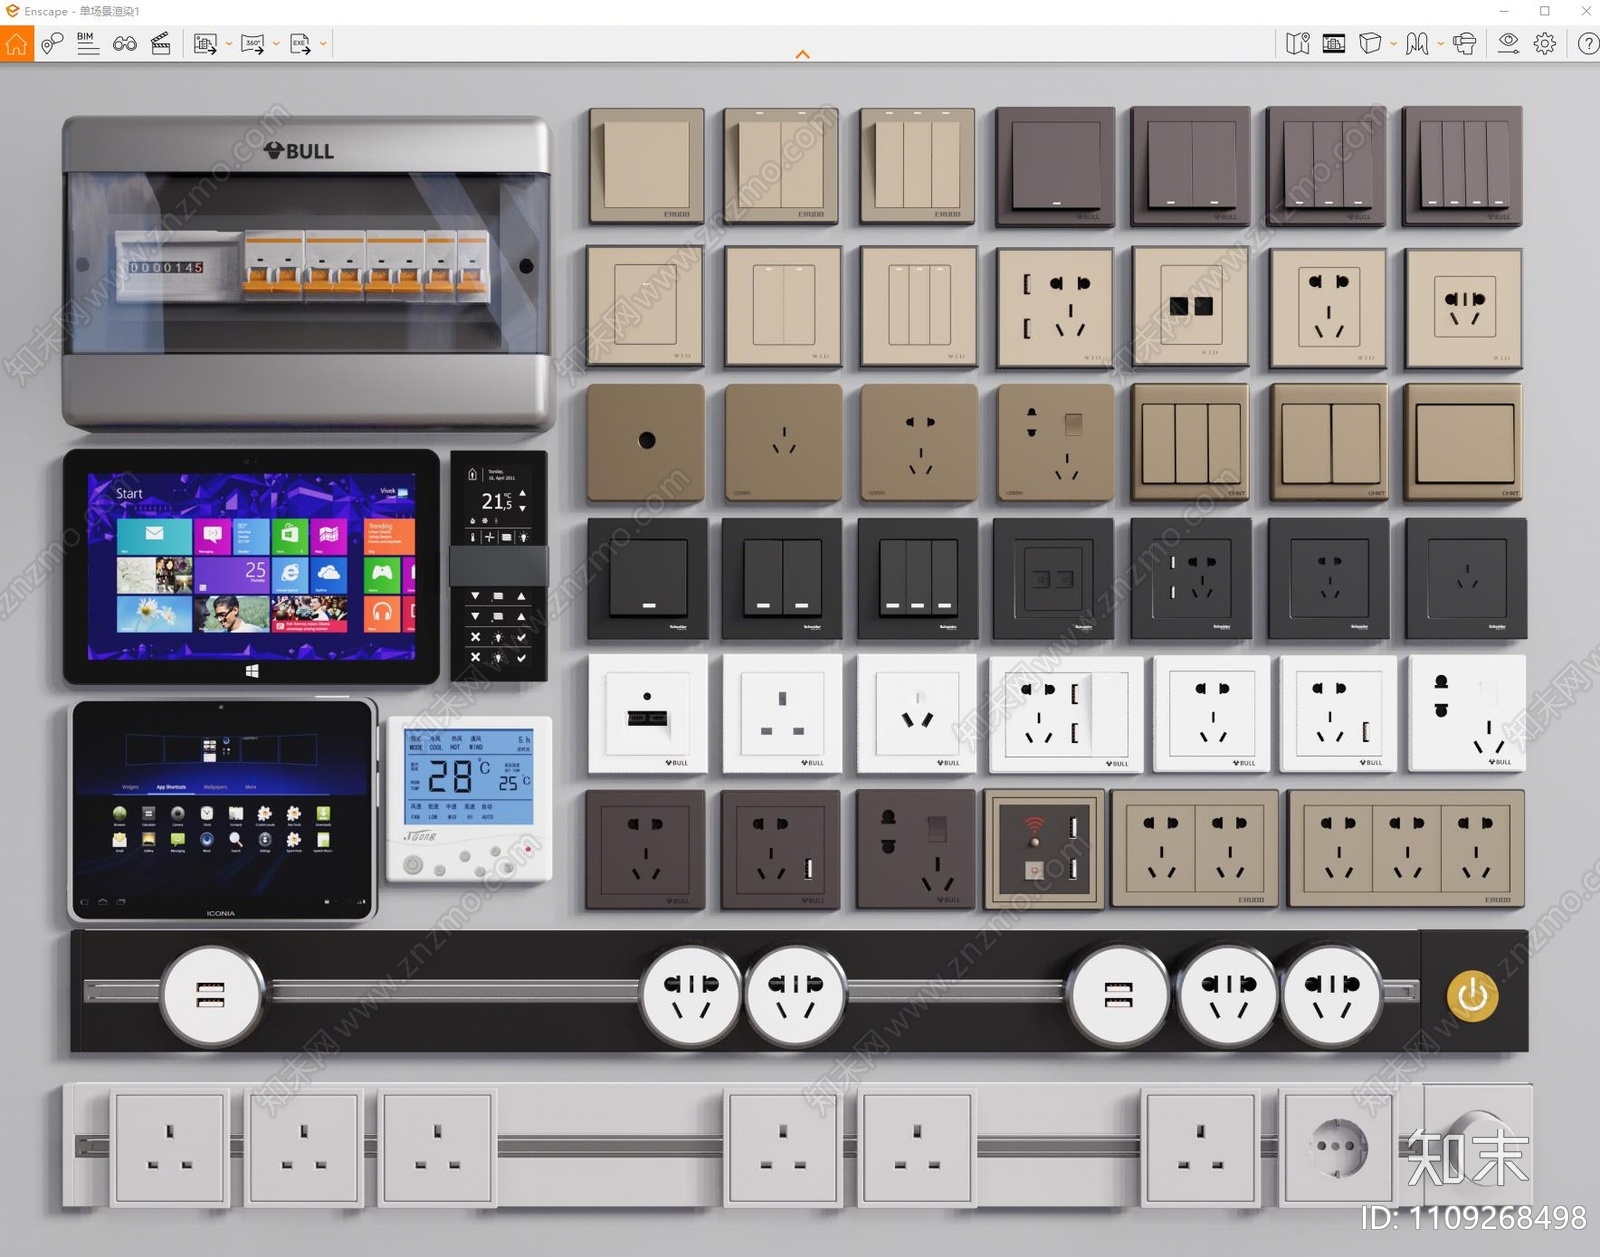
Task: Maximize the Enscape window
Action: (1545, 11)
